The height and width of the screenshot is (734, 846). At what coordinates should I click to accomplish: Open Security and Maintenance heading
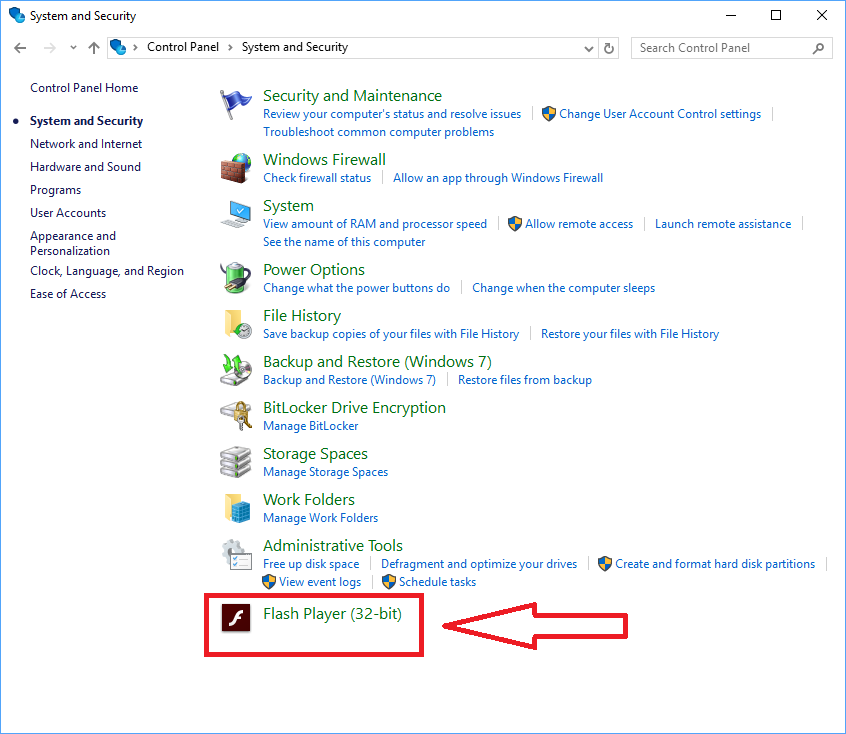352,96
